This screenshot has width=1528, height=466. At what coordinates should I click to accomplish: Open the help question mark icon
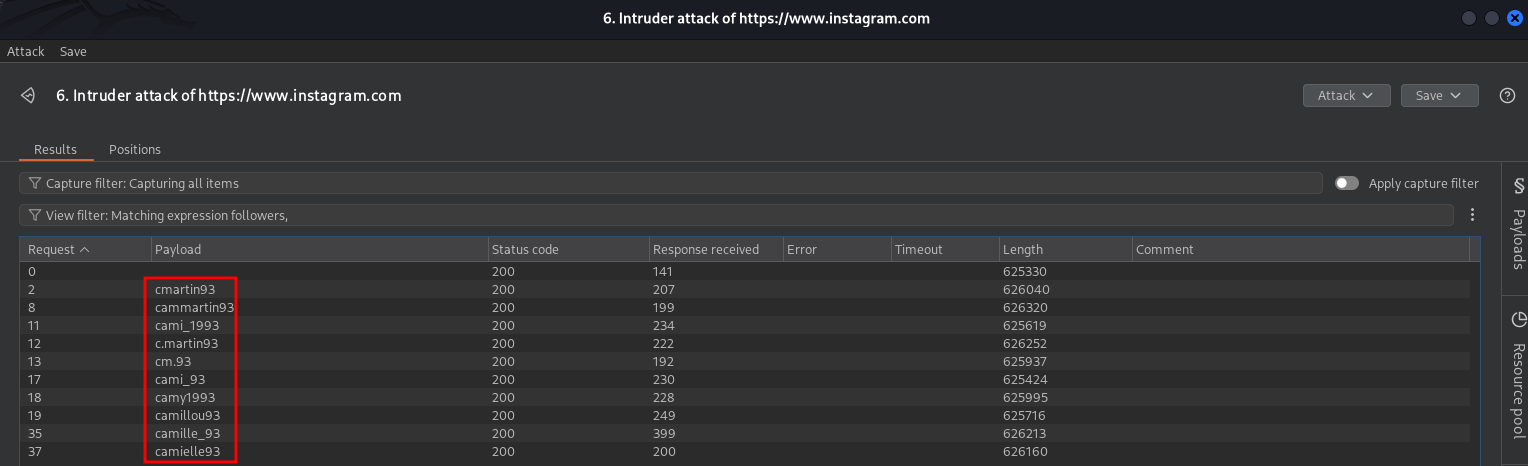coord(1508,96)
